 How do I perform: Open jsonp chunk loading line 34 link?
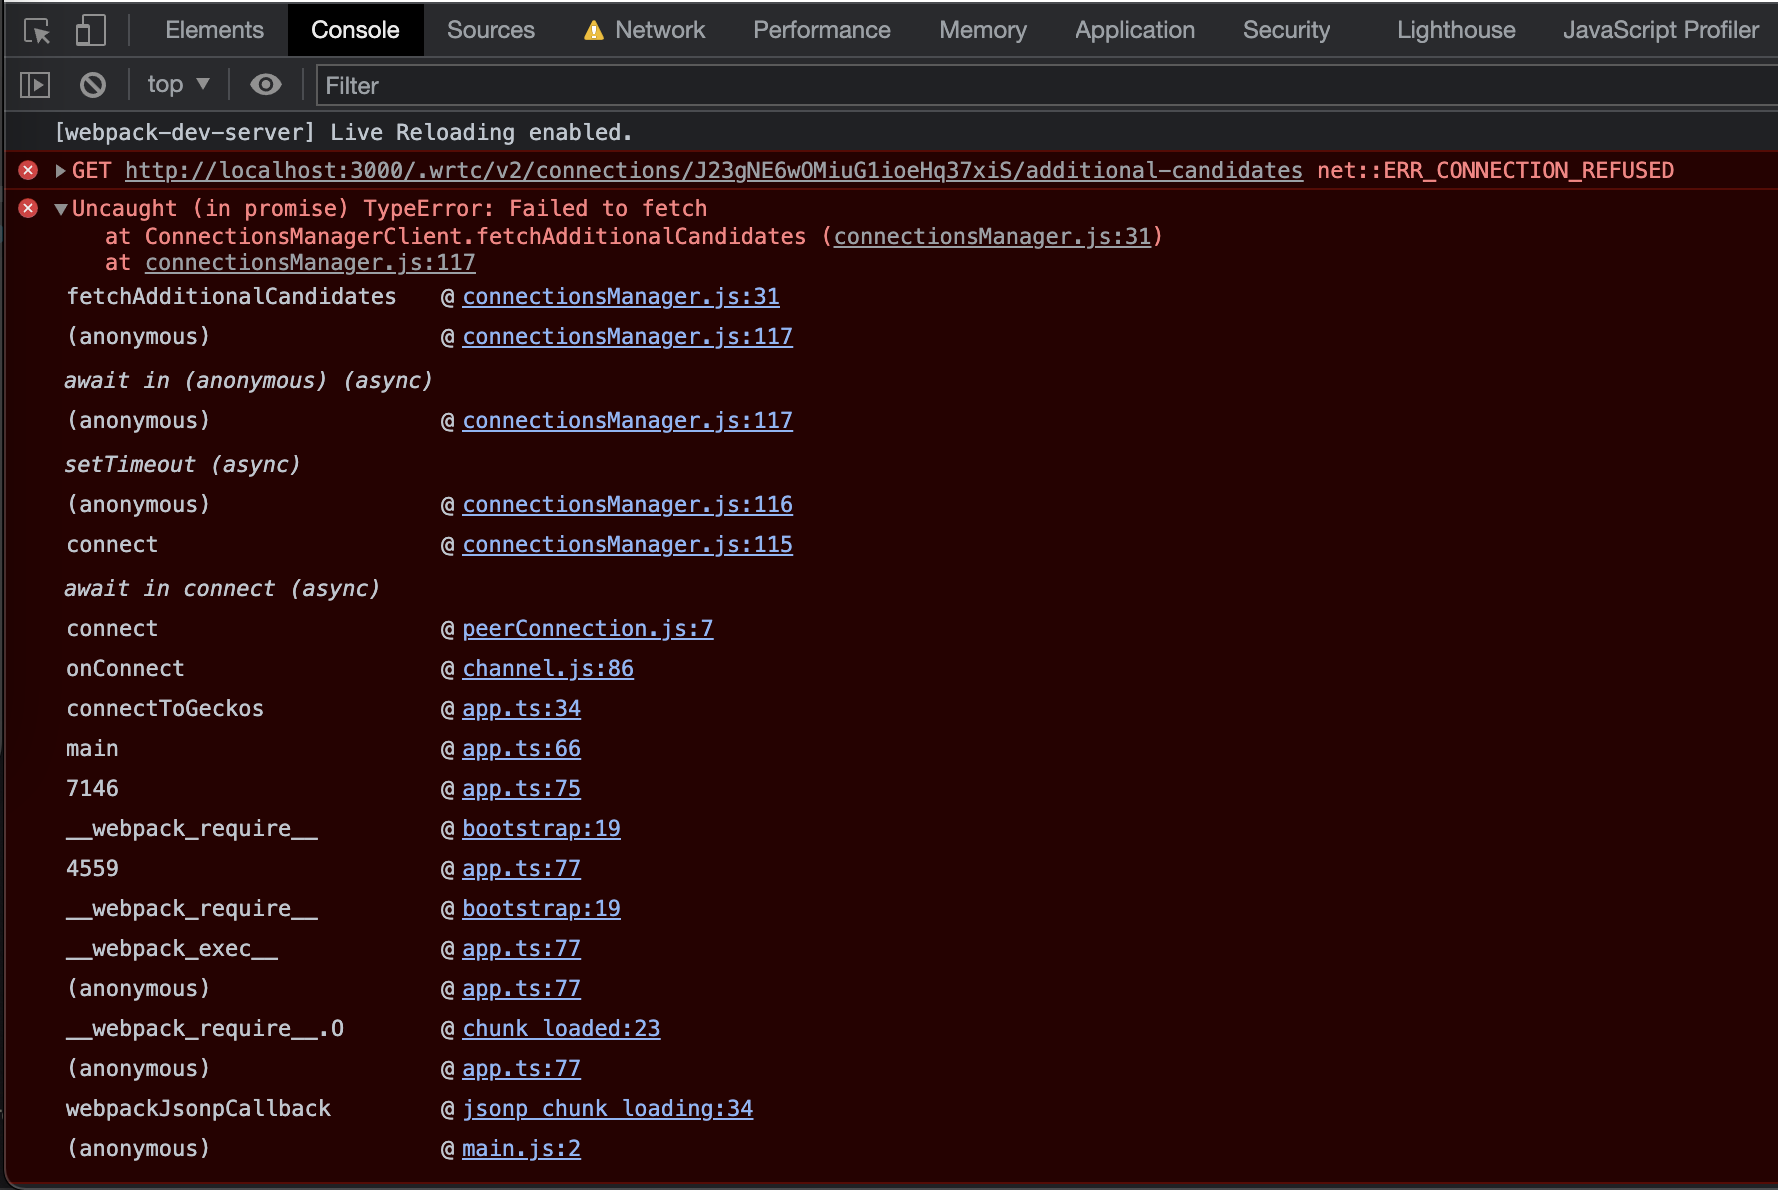pyautogui.click(x=607, y=1108)
